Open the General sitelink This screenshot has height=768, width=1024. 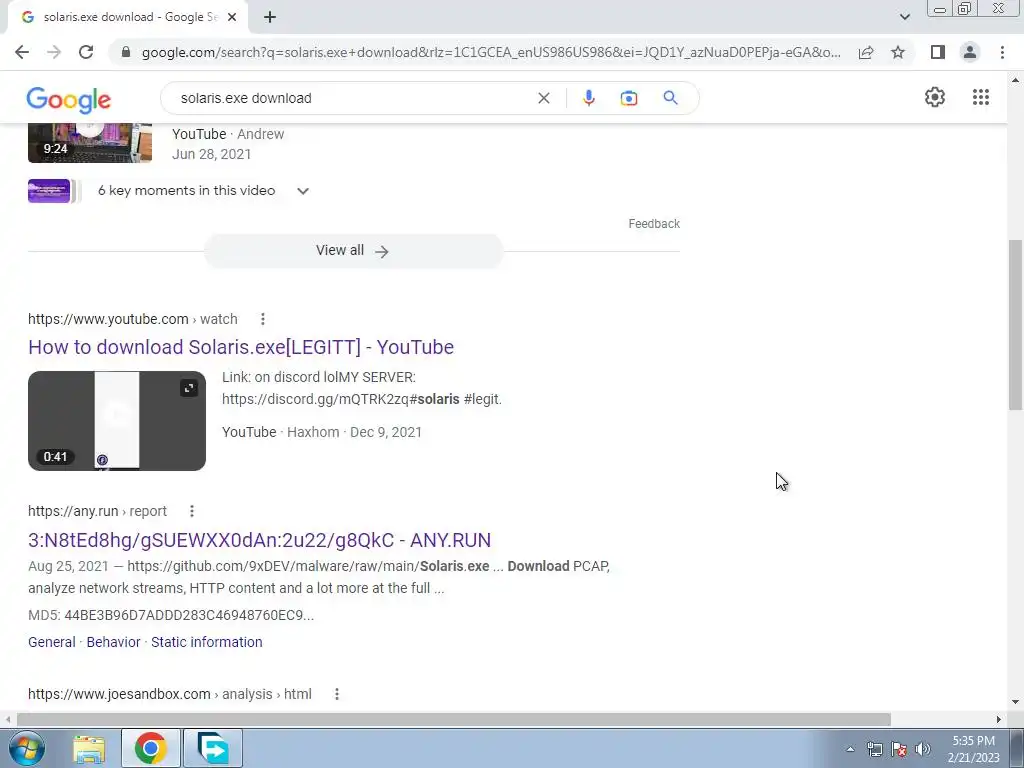(52, 642)
